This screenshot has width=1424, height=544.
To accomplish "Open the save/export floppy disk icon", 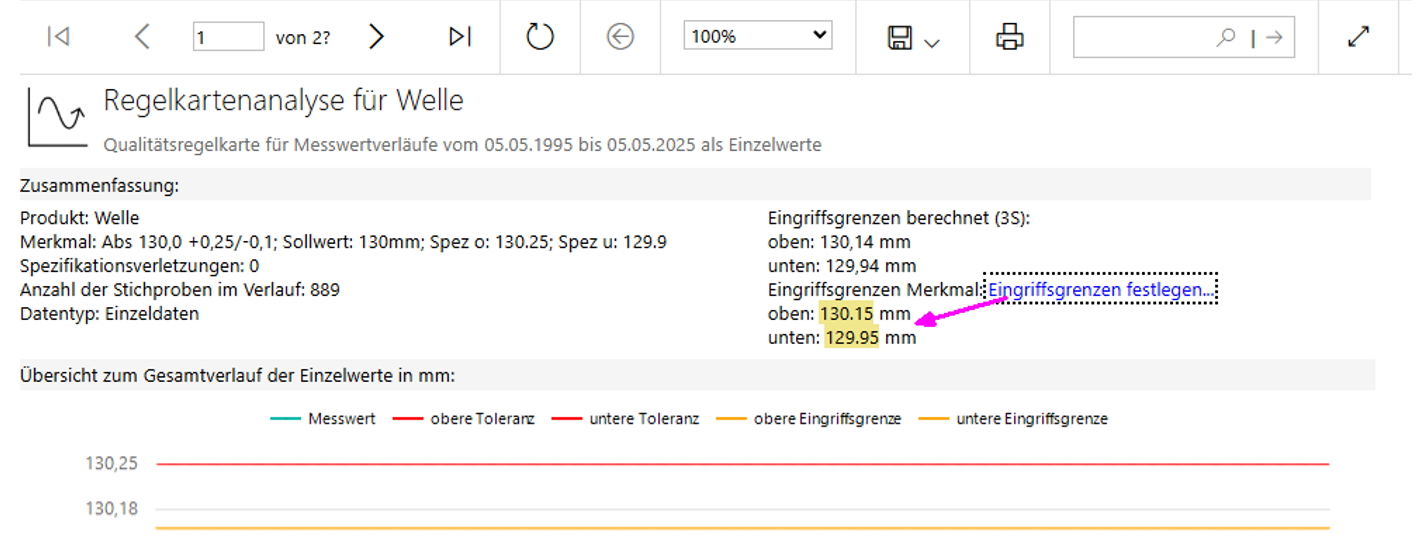I will pos(900,38).
